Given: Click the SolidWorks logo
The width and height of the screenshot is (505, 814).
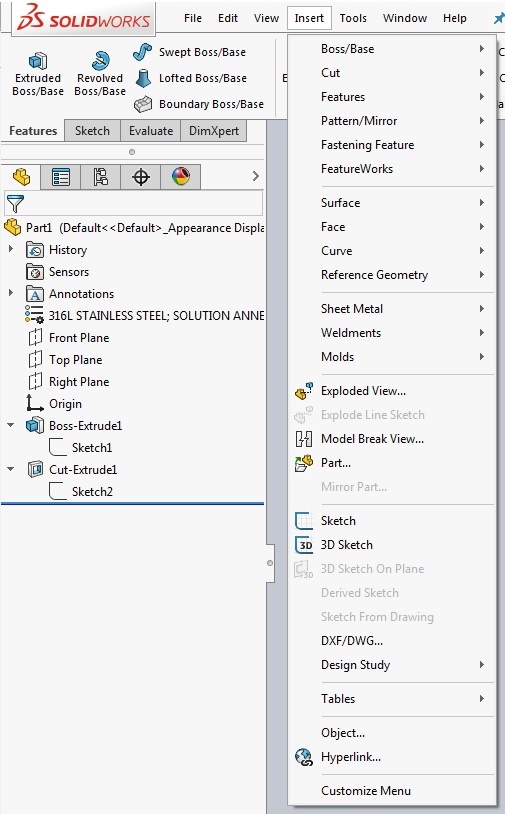Looking at the screenshot, I should tap(84, 18).
